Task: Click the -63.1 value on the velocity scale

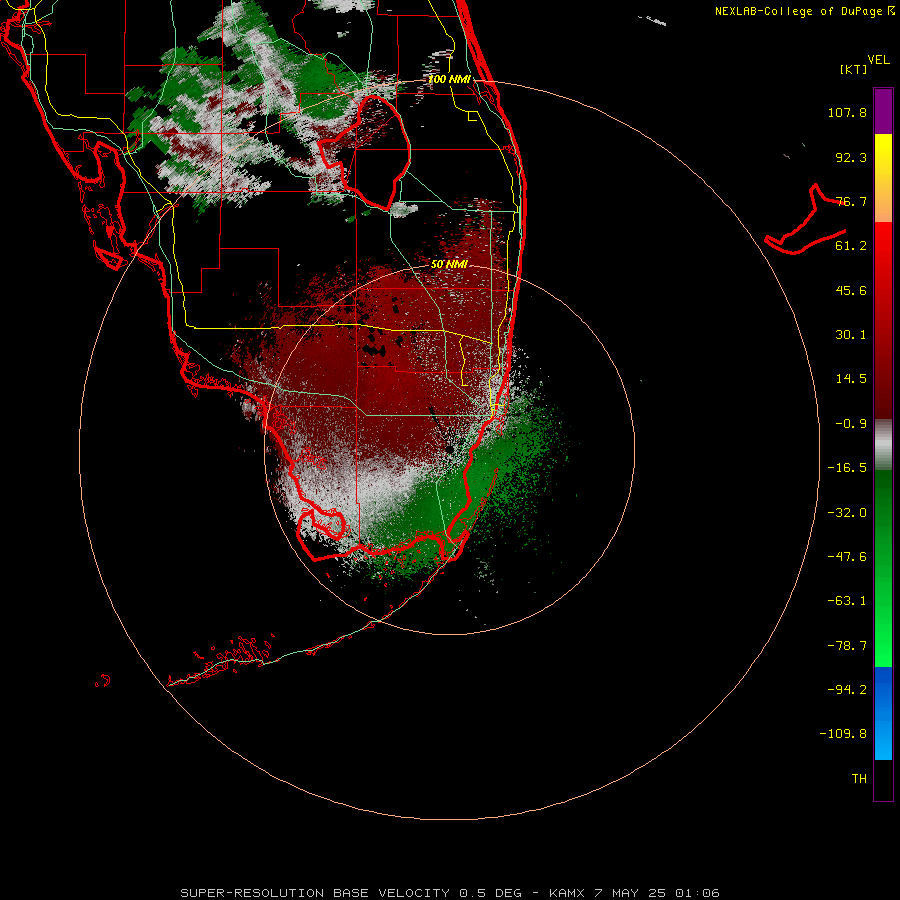Action: click(x=847, y=601)
